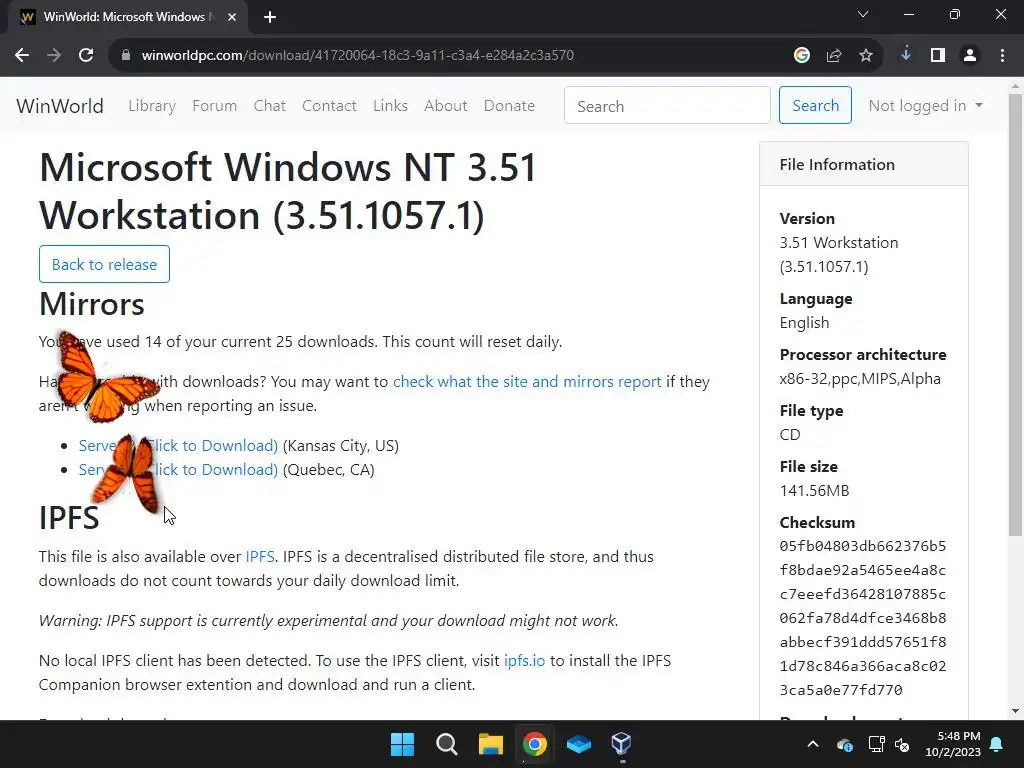
Task: Open the blue box app in taskbar
Action: (x=579, y=744)
